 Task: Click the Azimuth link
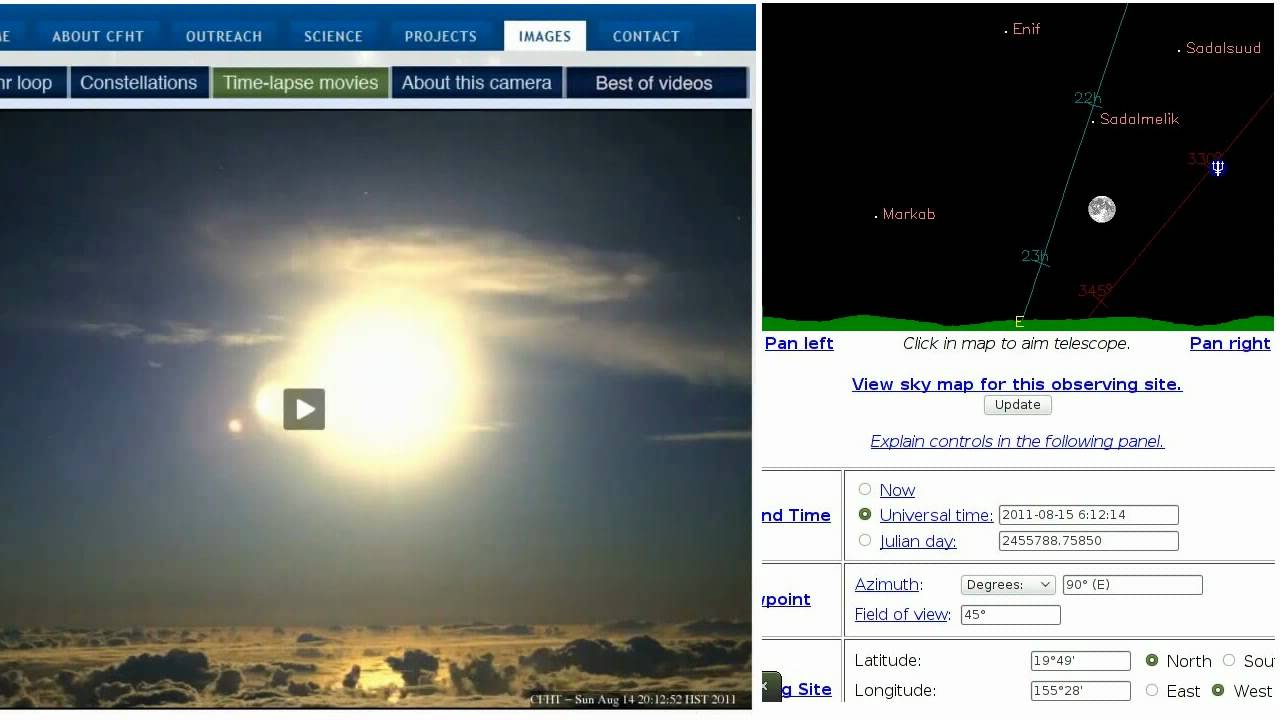(886, 585)
